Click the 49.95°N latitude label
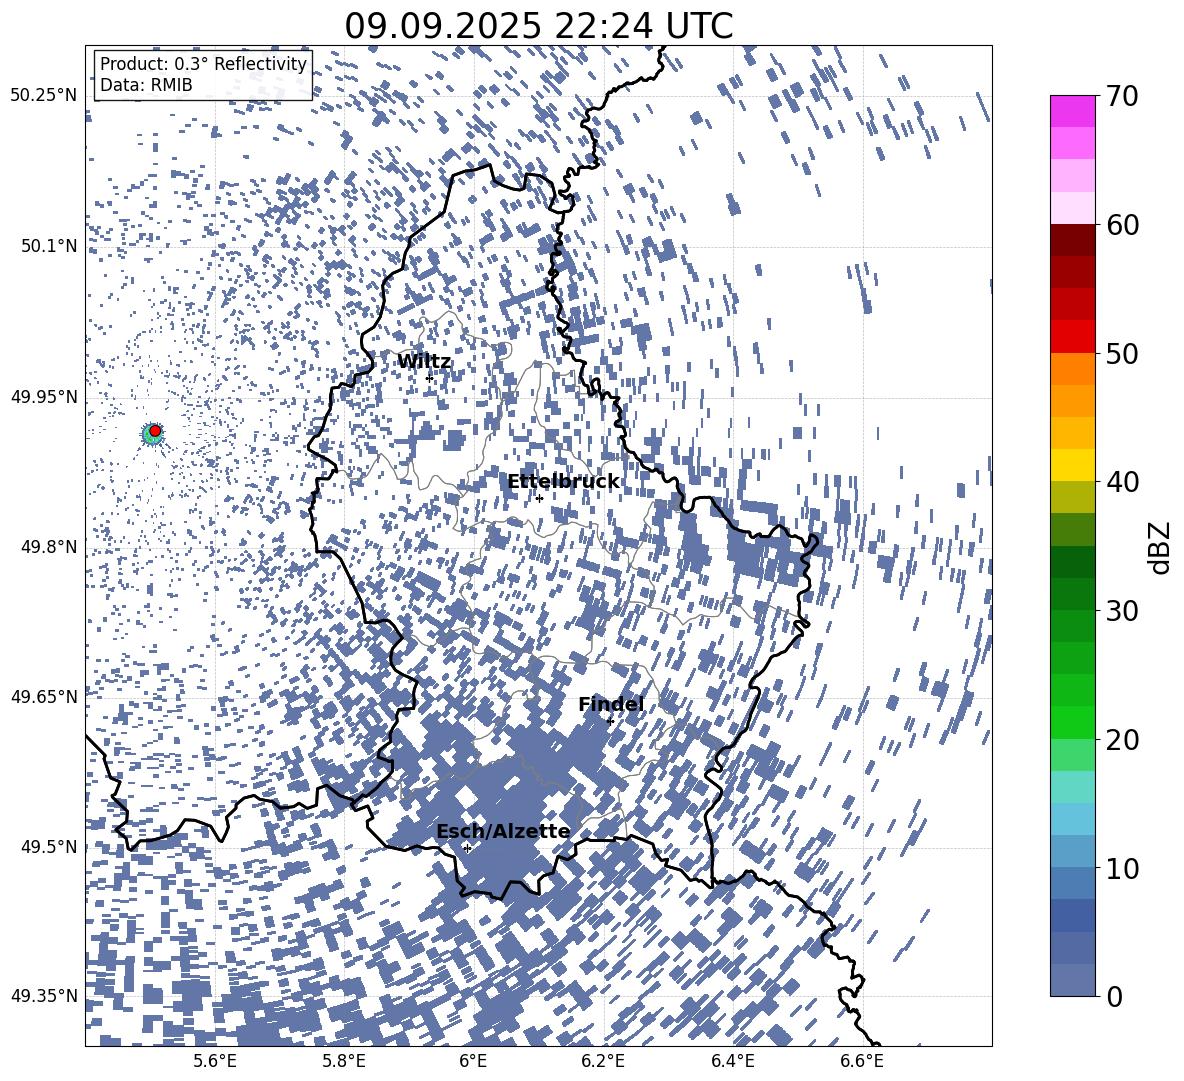This screenshot has height=1081, width=1184. tap(44, 396)
